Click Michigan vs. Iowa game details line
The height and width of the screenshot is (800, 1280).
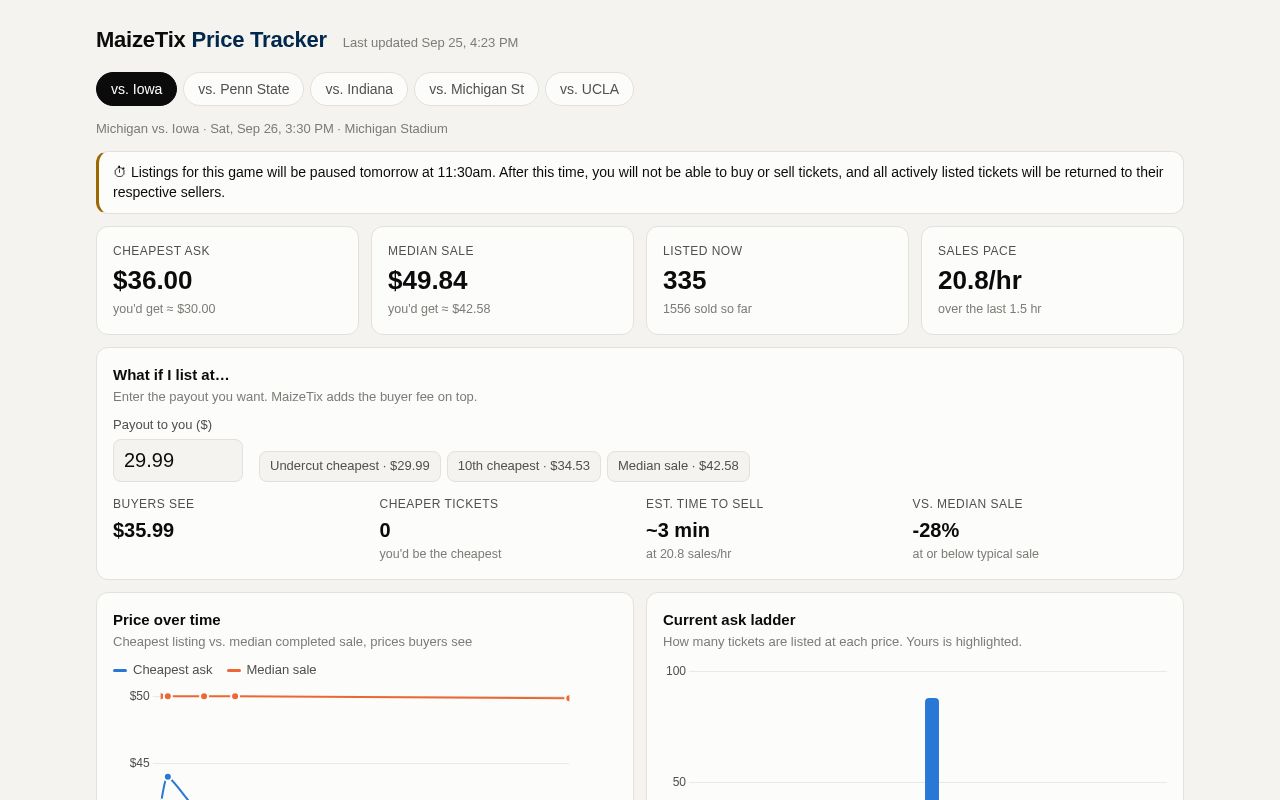click(x=272, y=129)
